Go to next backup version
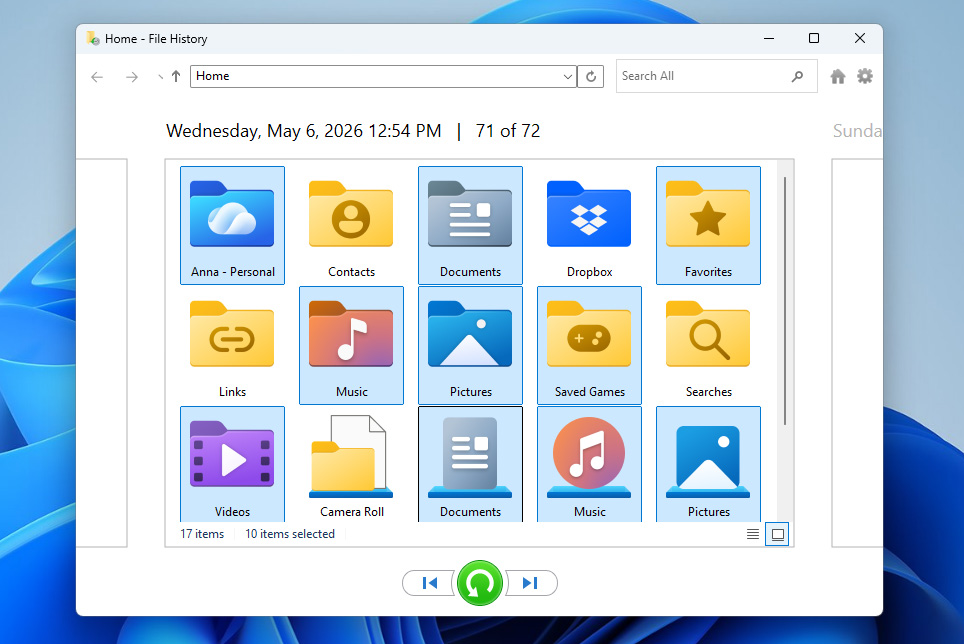Image resolution: width=964 pixels, height=644 pixels. tap(531, 583)
